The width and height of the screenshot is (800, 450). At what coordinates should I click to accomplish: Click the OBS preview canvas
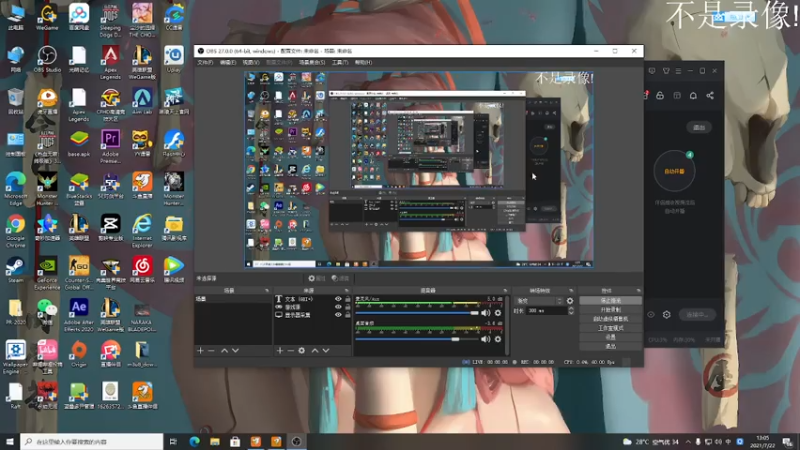[418, 169]
